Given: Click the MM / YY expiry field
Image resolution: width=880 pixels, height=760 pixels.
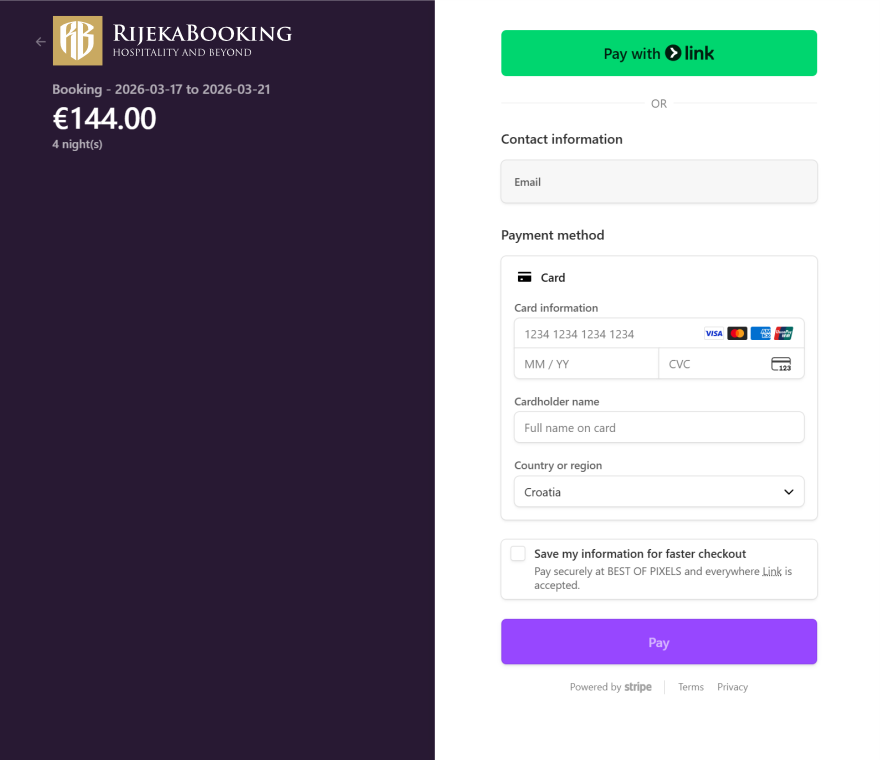Looking at the screenshot, I should 586,364.
